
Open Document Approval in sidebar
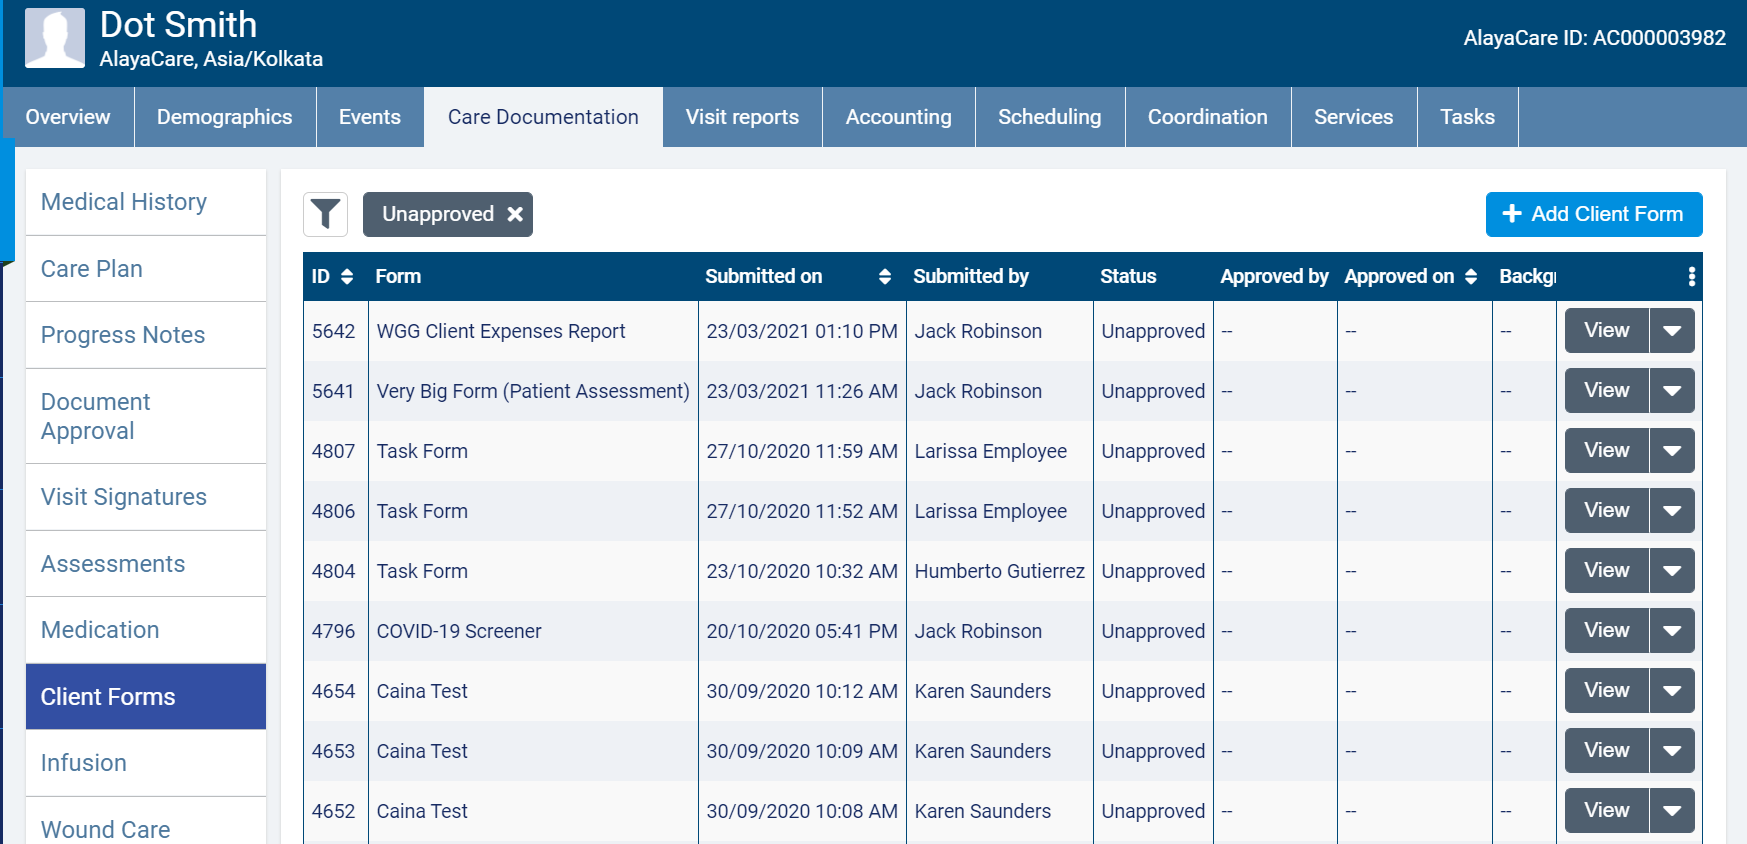click(95, 416)
